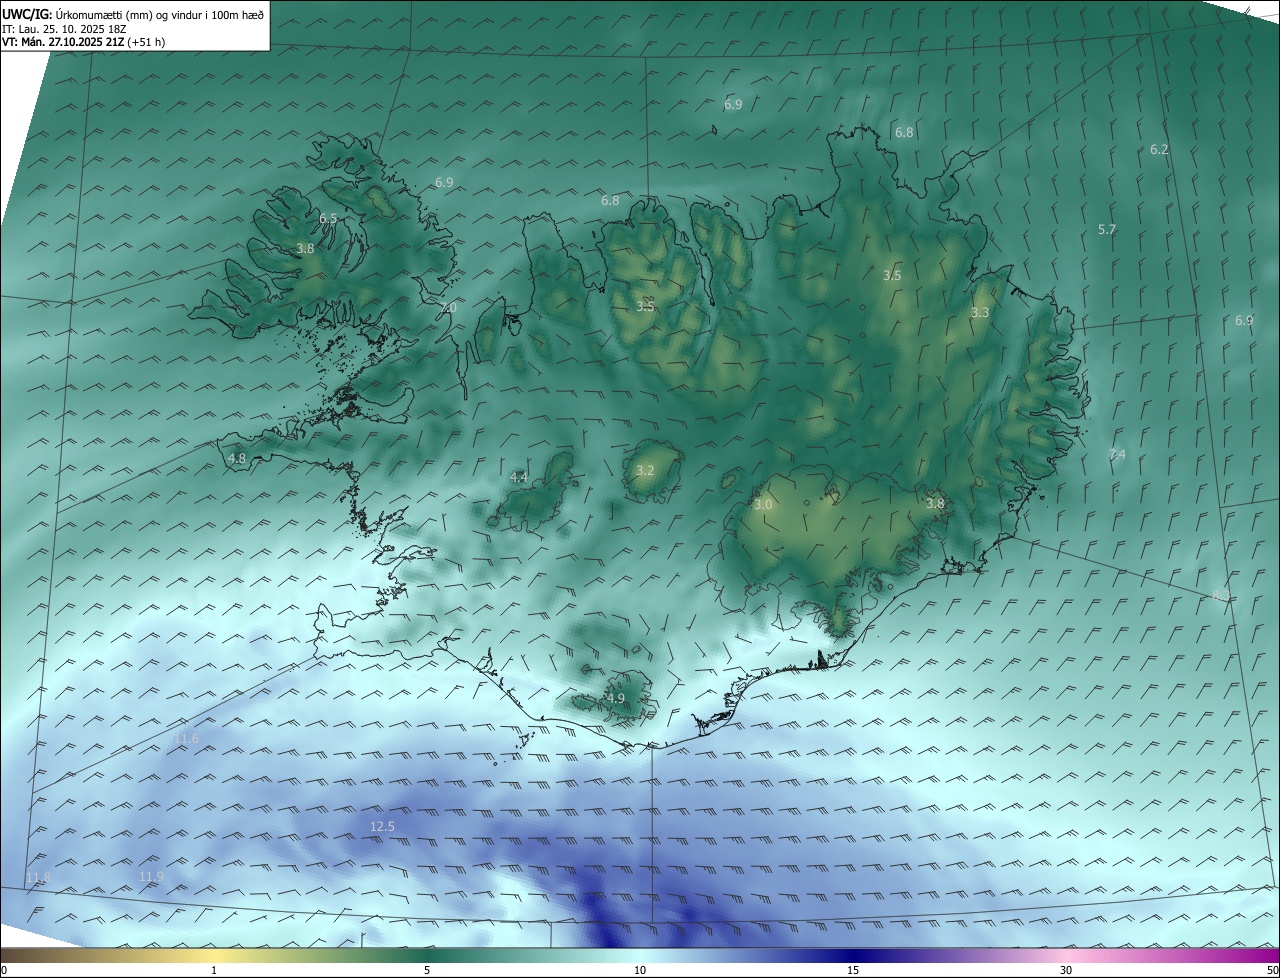Click the colorbar tick label 50
Image resolution: width=1280 pixels, height=978 pixels.
[x=1272, y=970]
